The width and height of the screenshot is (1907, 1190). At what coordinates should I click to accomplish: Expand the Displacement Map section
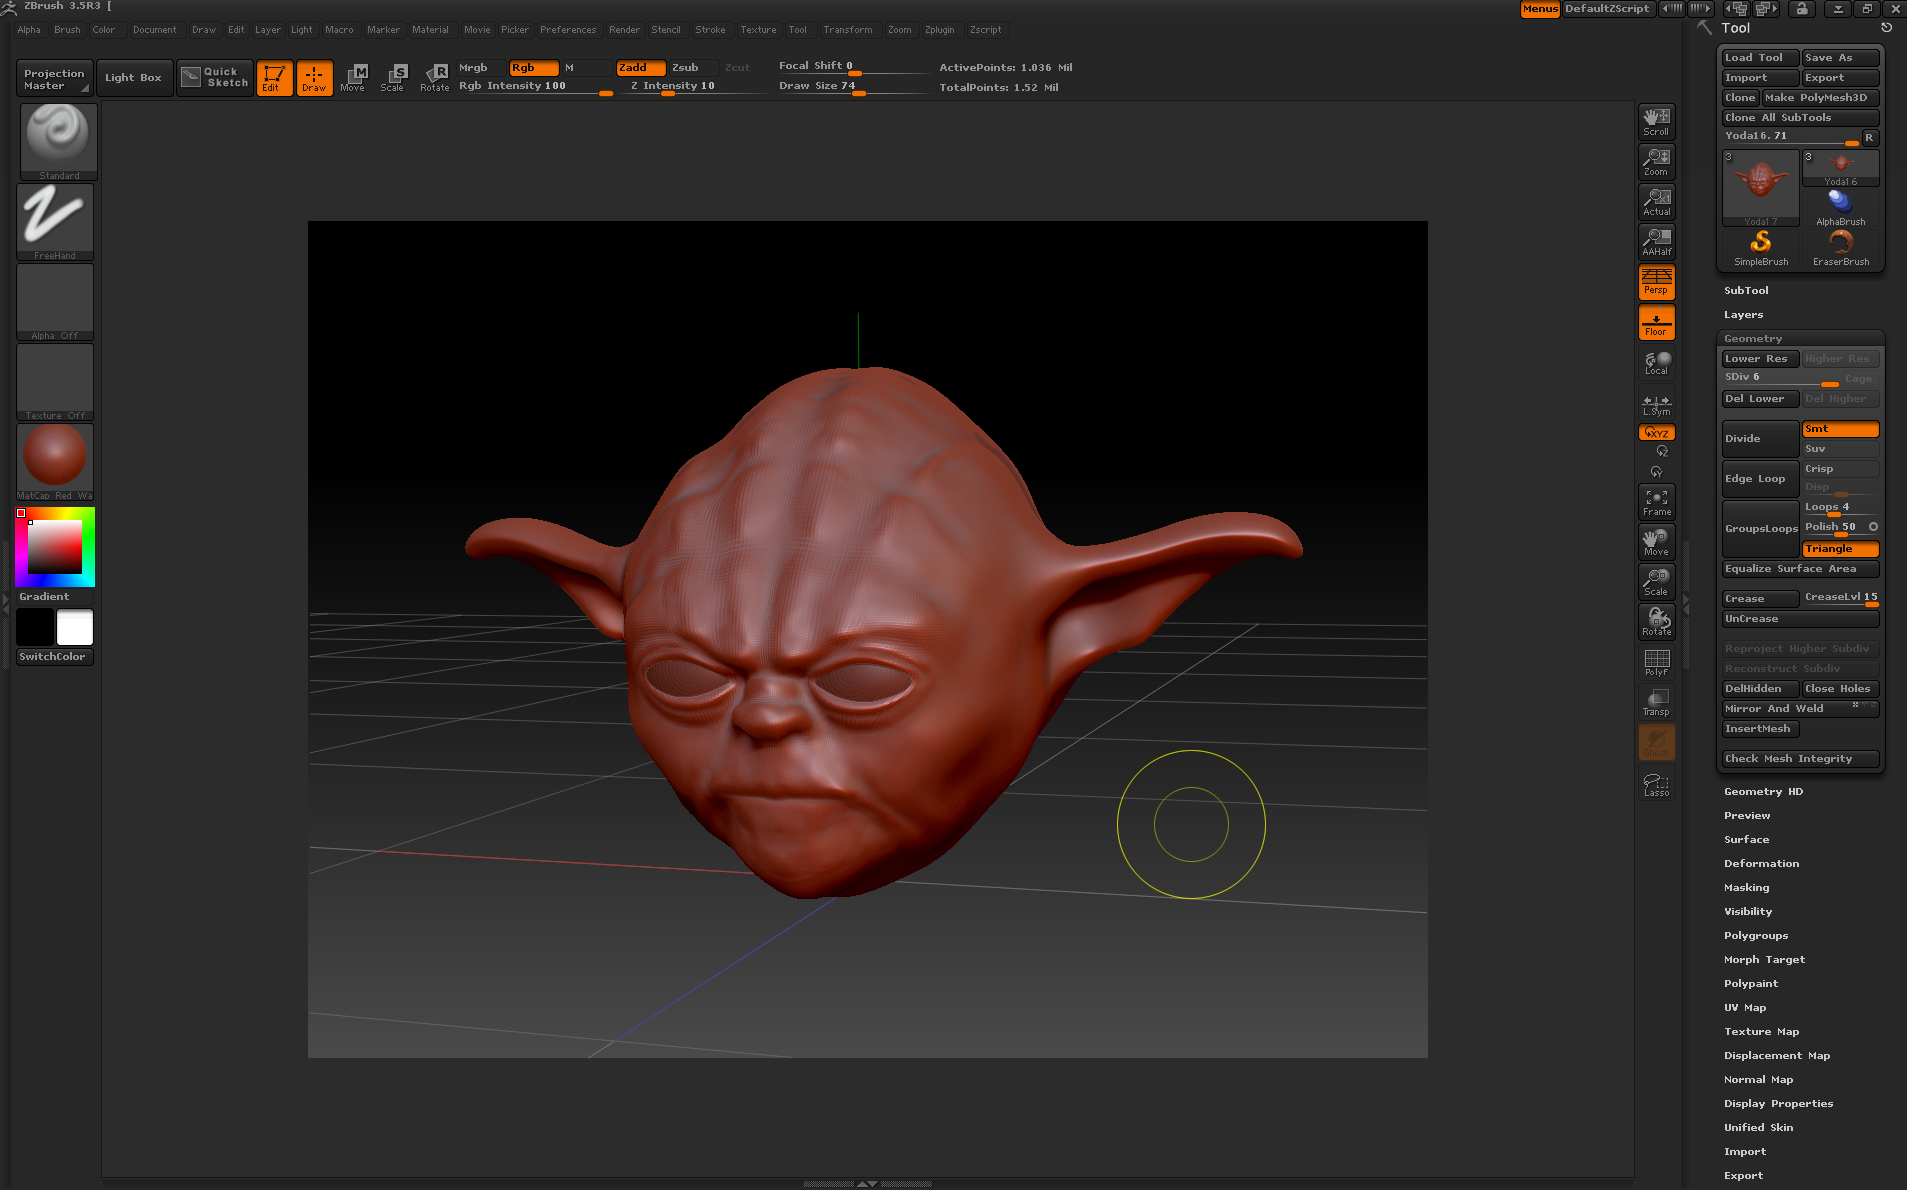(x=1777, y=1056)
